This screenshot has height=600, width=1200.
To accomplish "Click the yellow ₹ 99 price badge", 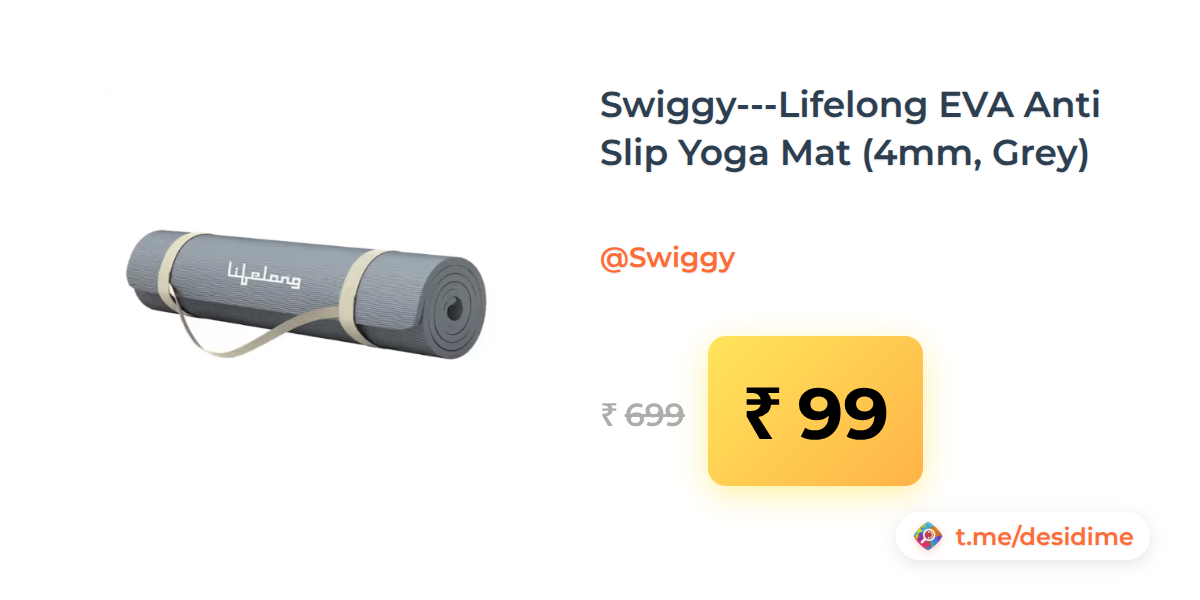I will (x=815, y=411).
